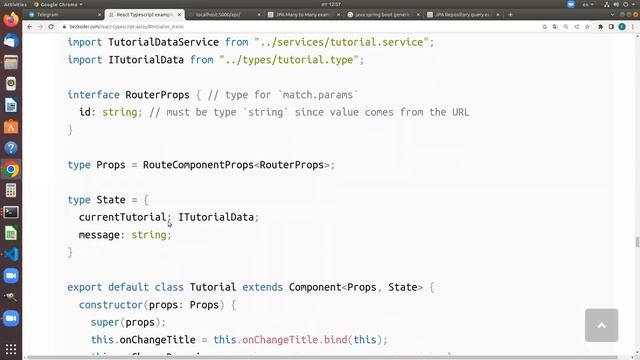Show Applications grid in the dock
640x360 pixels.
point(11,349)
